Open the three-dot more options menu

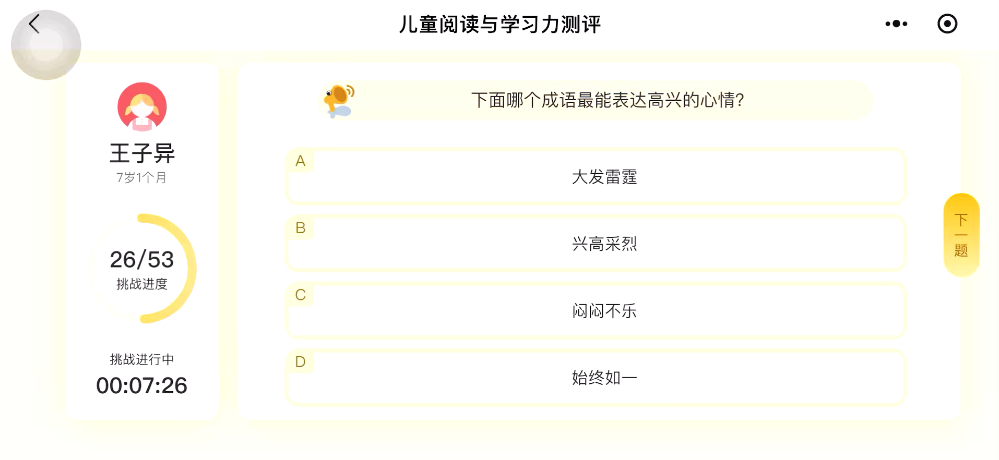tap(897, 24)
